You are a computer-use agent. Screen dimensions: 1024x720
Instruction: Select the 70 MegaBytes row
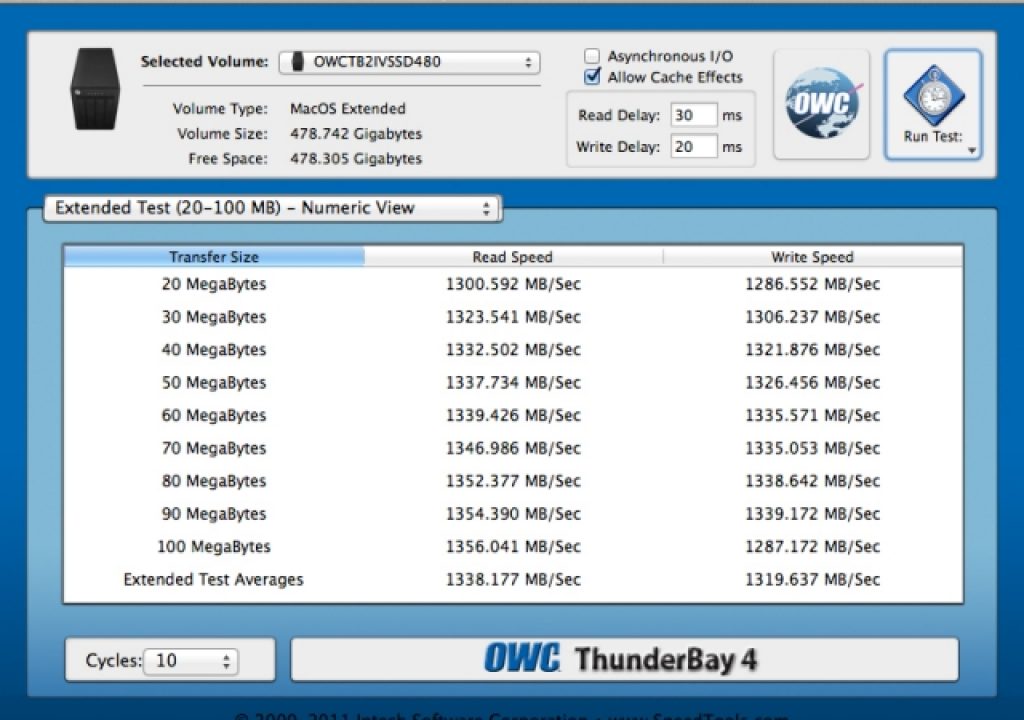point(513,448)
